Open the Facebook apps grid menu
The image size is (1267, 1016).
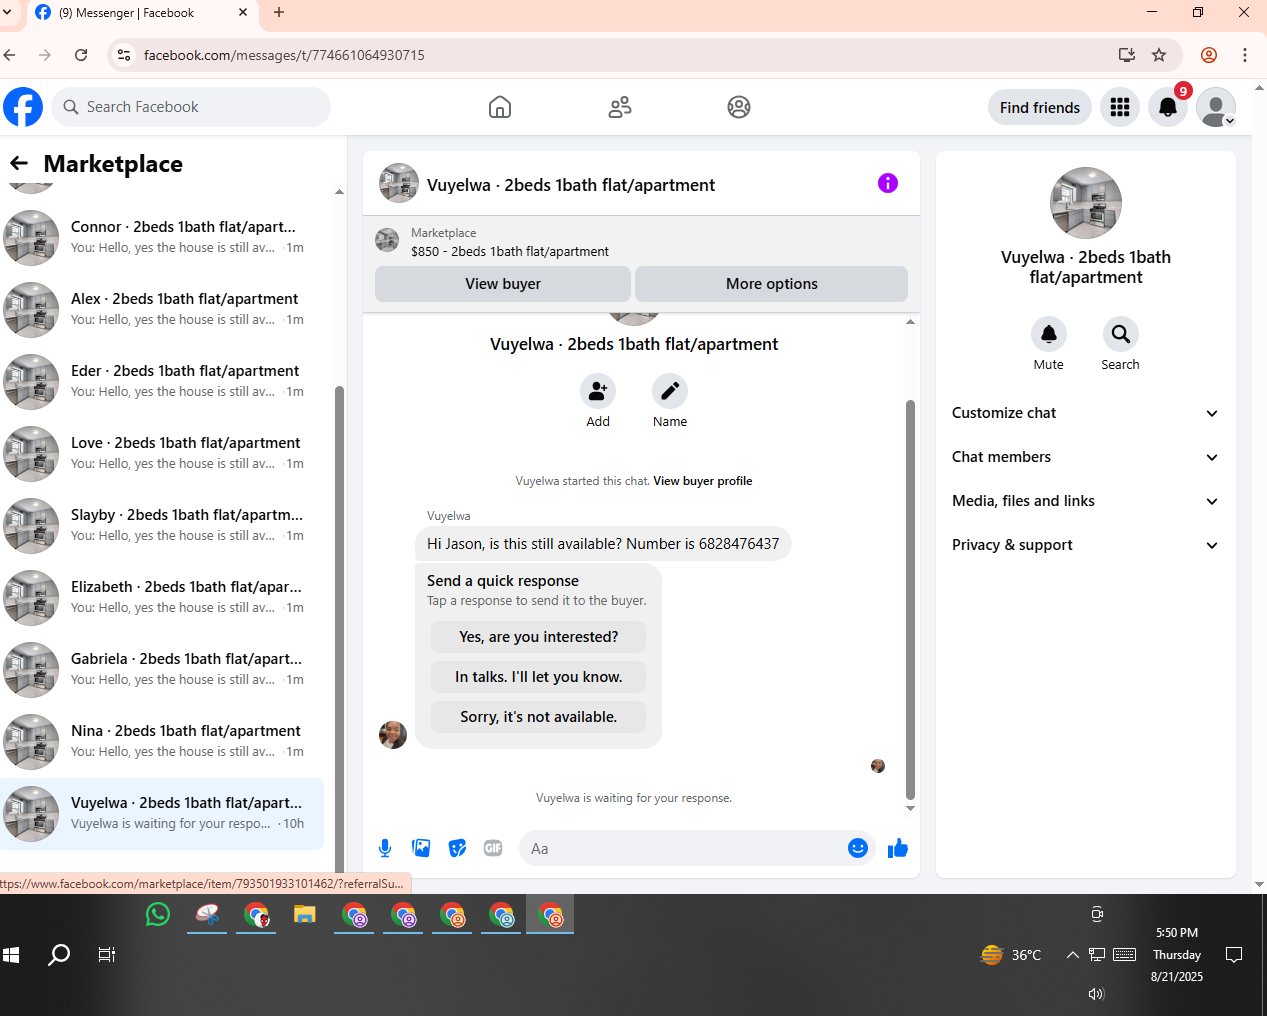pyautogui.click(x=1120, y=107)
